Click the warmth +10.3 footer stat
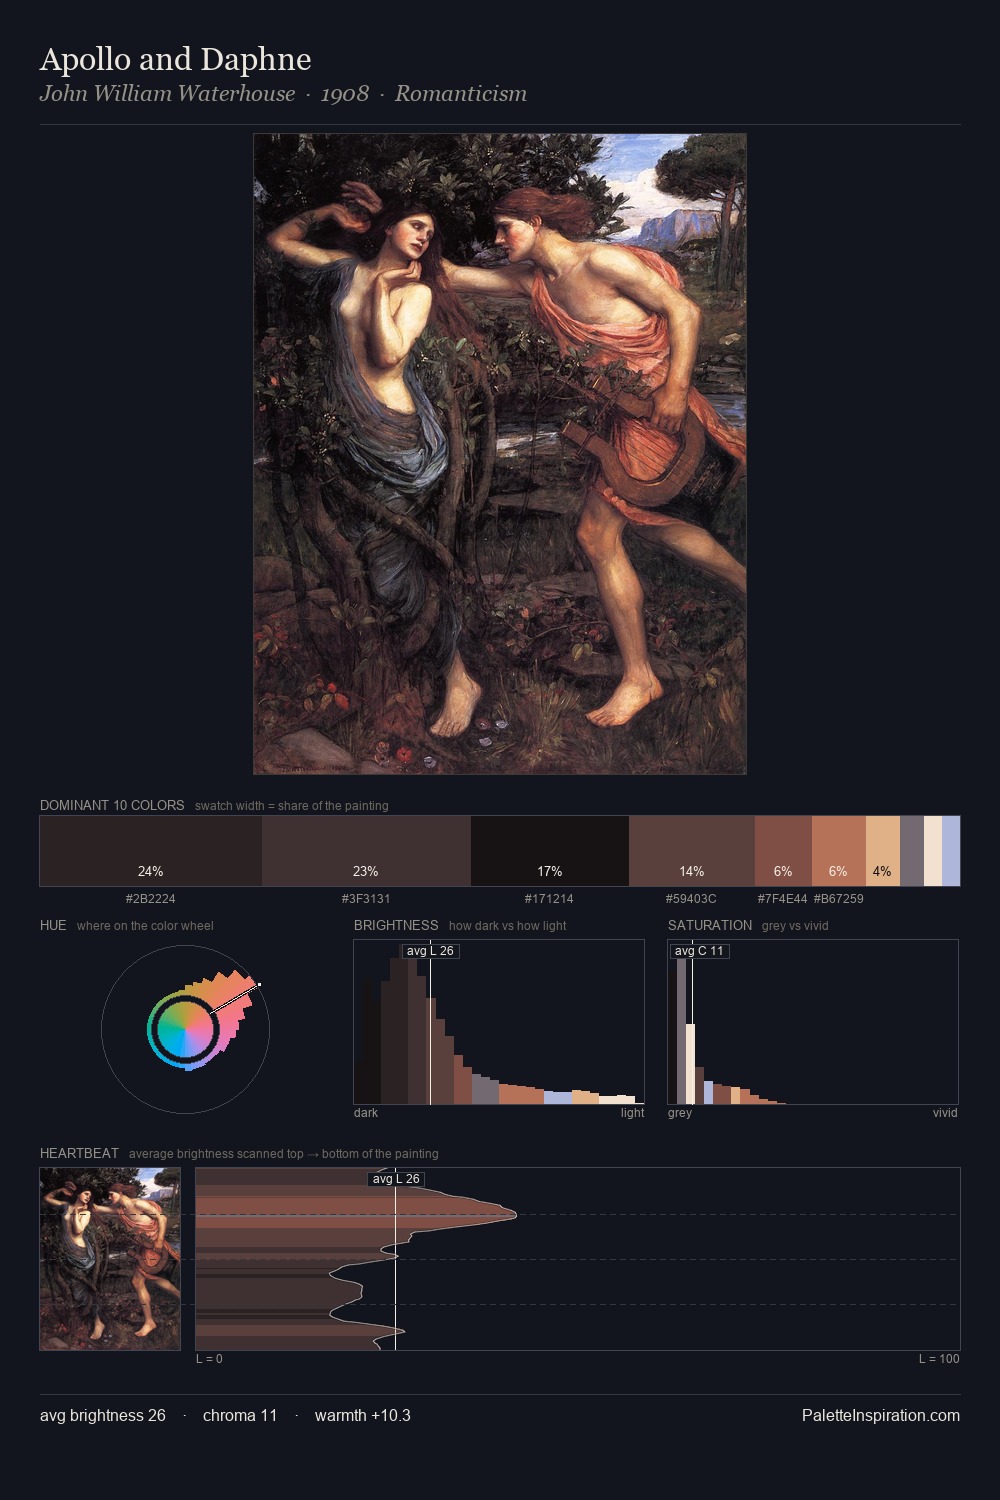 (x=363, y=1416)
